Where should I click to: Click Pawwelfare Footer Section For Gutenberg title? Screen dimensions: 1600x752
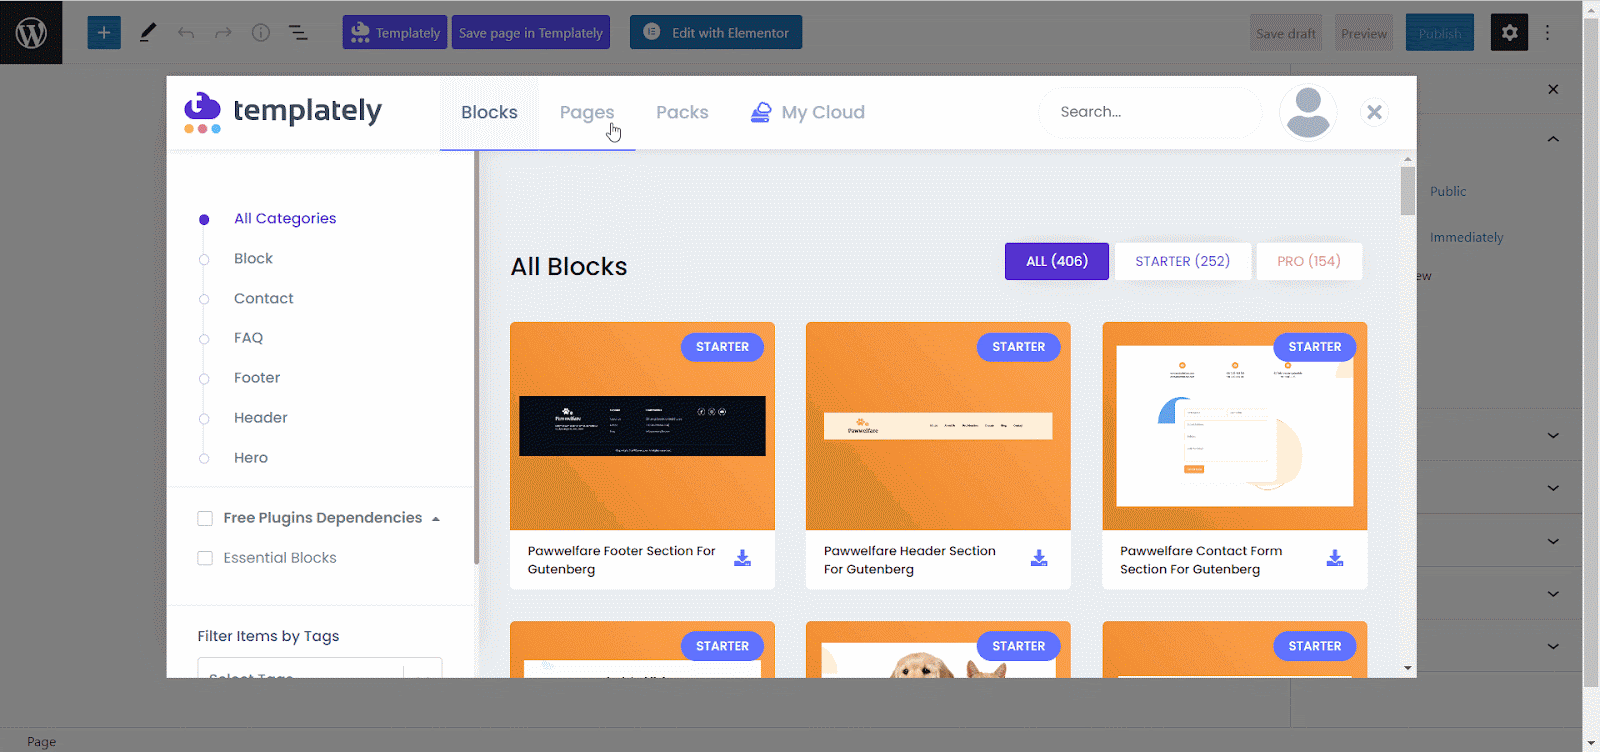pyautogui.click(x=621, y=560)
